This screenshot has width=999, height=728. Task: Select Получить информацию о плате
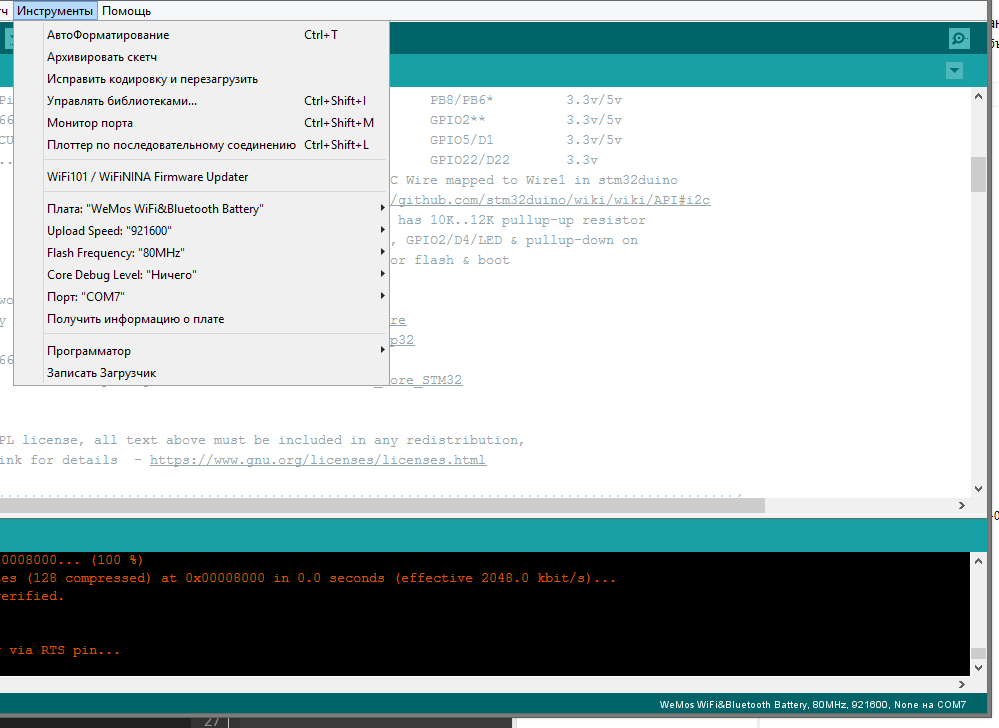coord(201,319)
